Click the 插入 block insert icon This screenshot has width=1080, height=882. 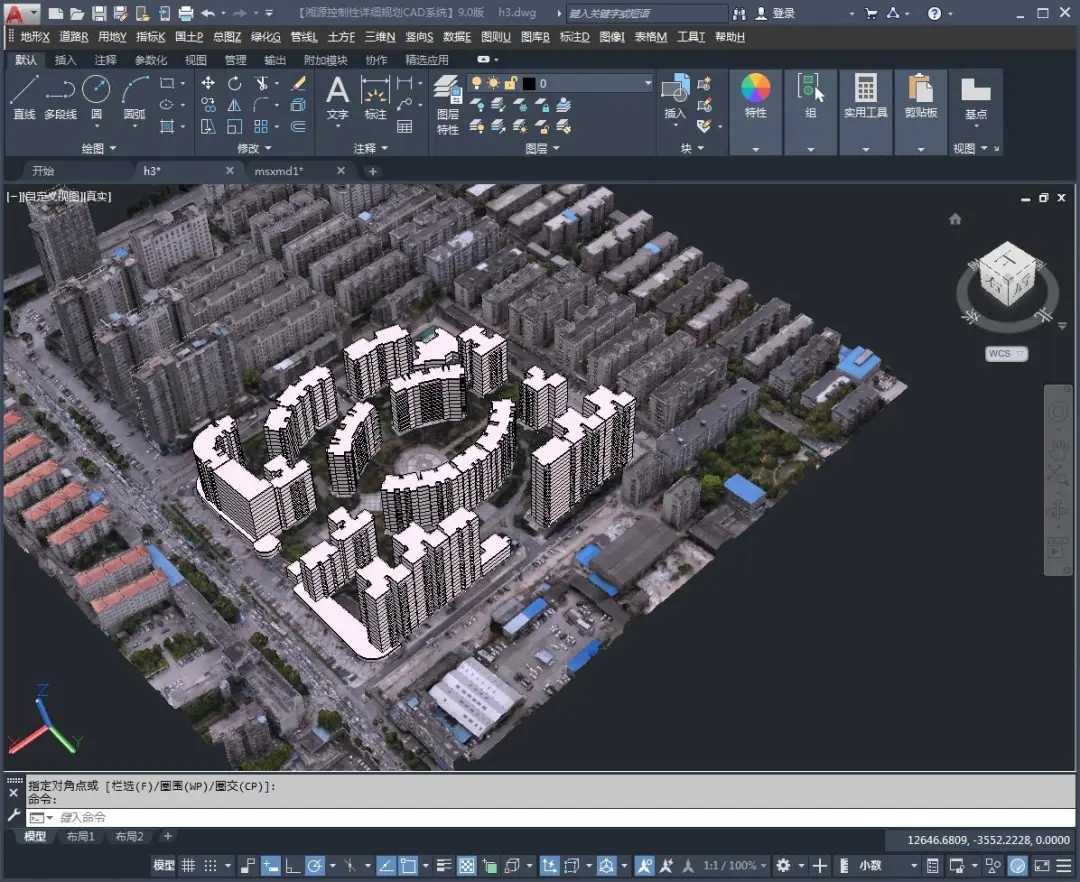point(675,96)
